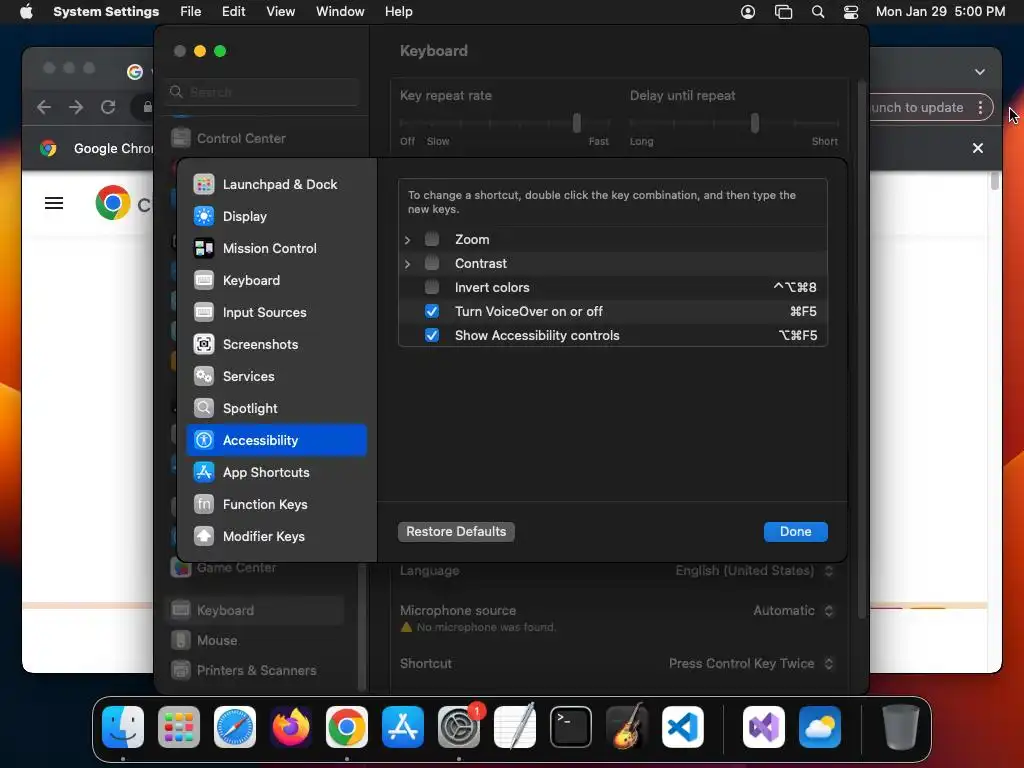Select Display shortcuts category
The height and width of the screenshot is (768, 1024).
coord(276,216)
